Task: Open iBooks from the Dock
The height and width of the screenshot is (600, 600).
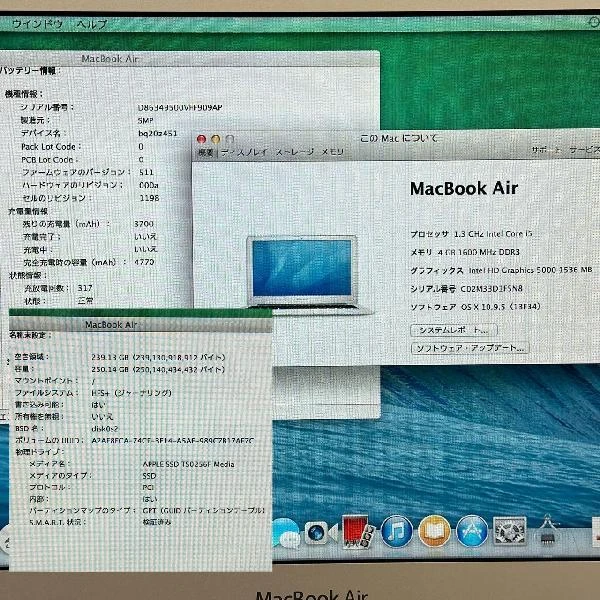Action: (x=434, y=532)
